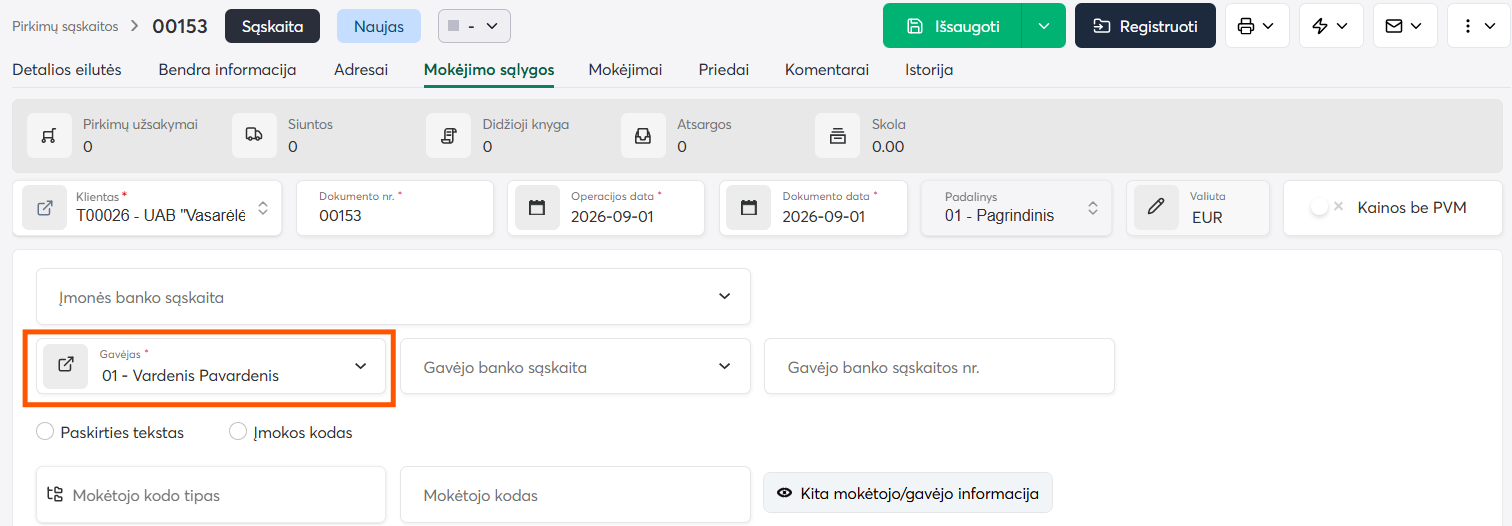Image resolution: width=1512 pixels, height=526 pixels.
Task: Click the Atsargos inventory tray icon
Action: tap(643, 135)
